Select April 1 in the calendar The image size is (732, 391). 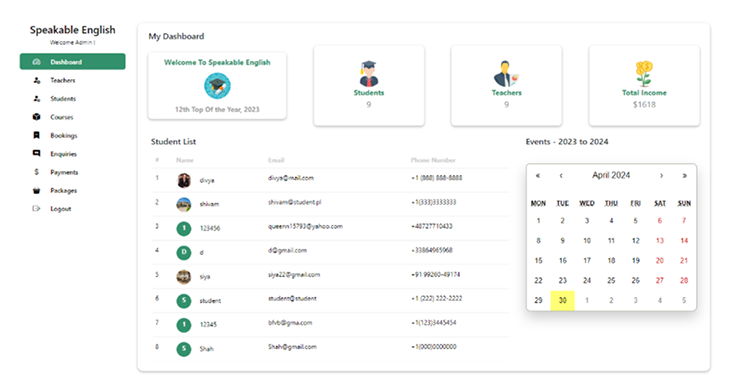(538, 221)
